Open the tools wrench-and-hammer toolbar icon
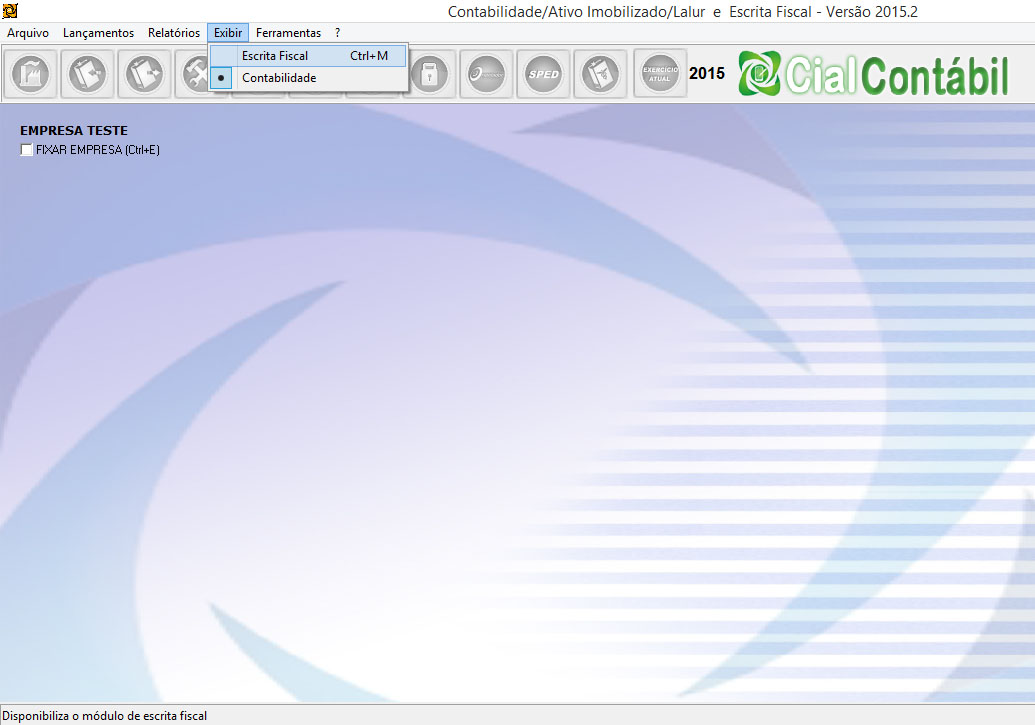Image resolution: width=1035 pixels, height=725 pixels. point(192,74)
